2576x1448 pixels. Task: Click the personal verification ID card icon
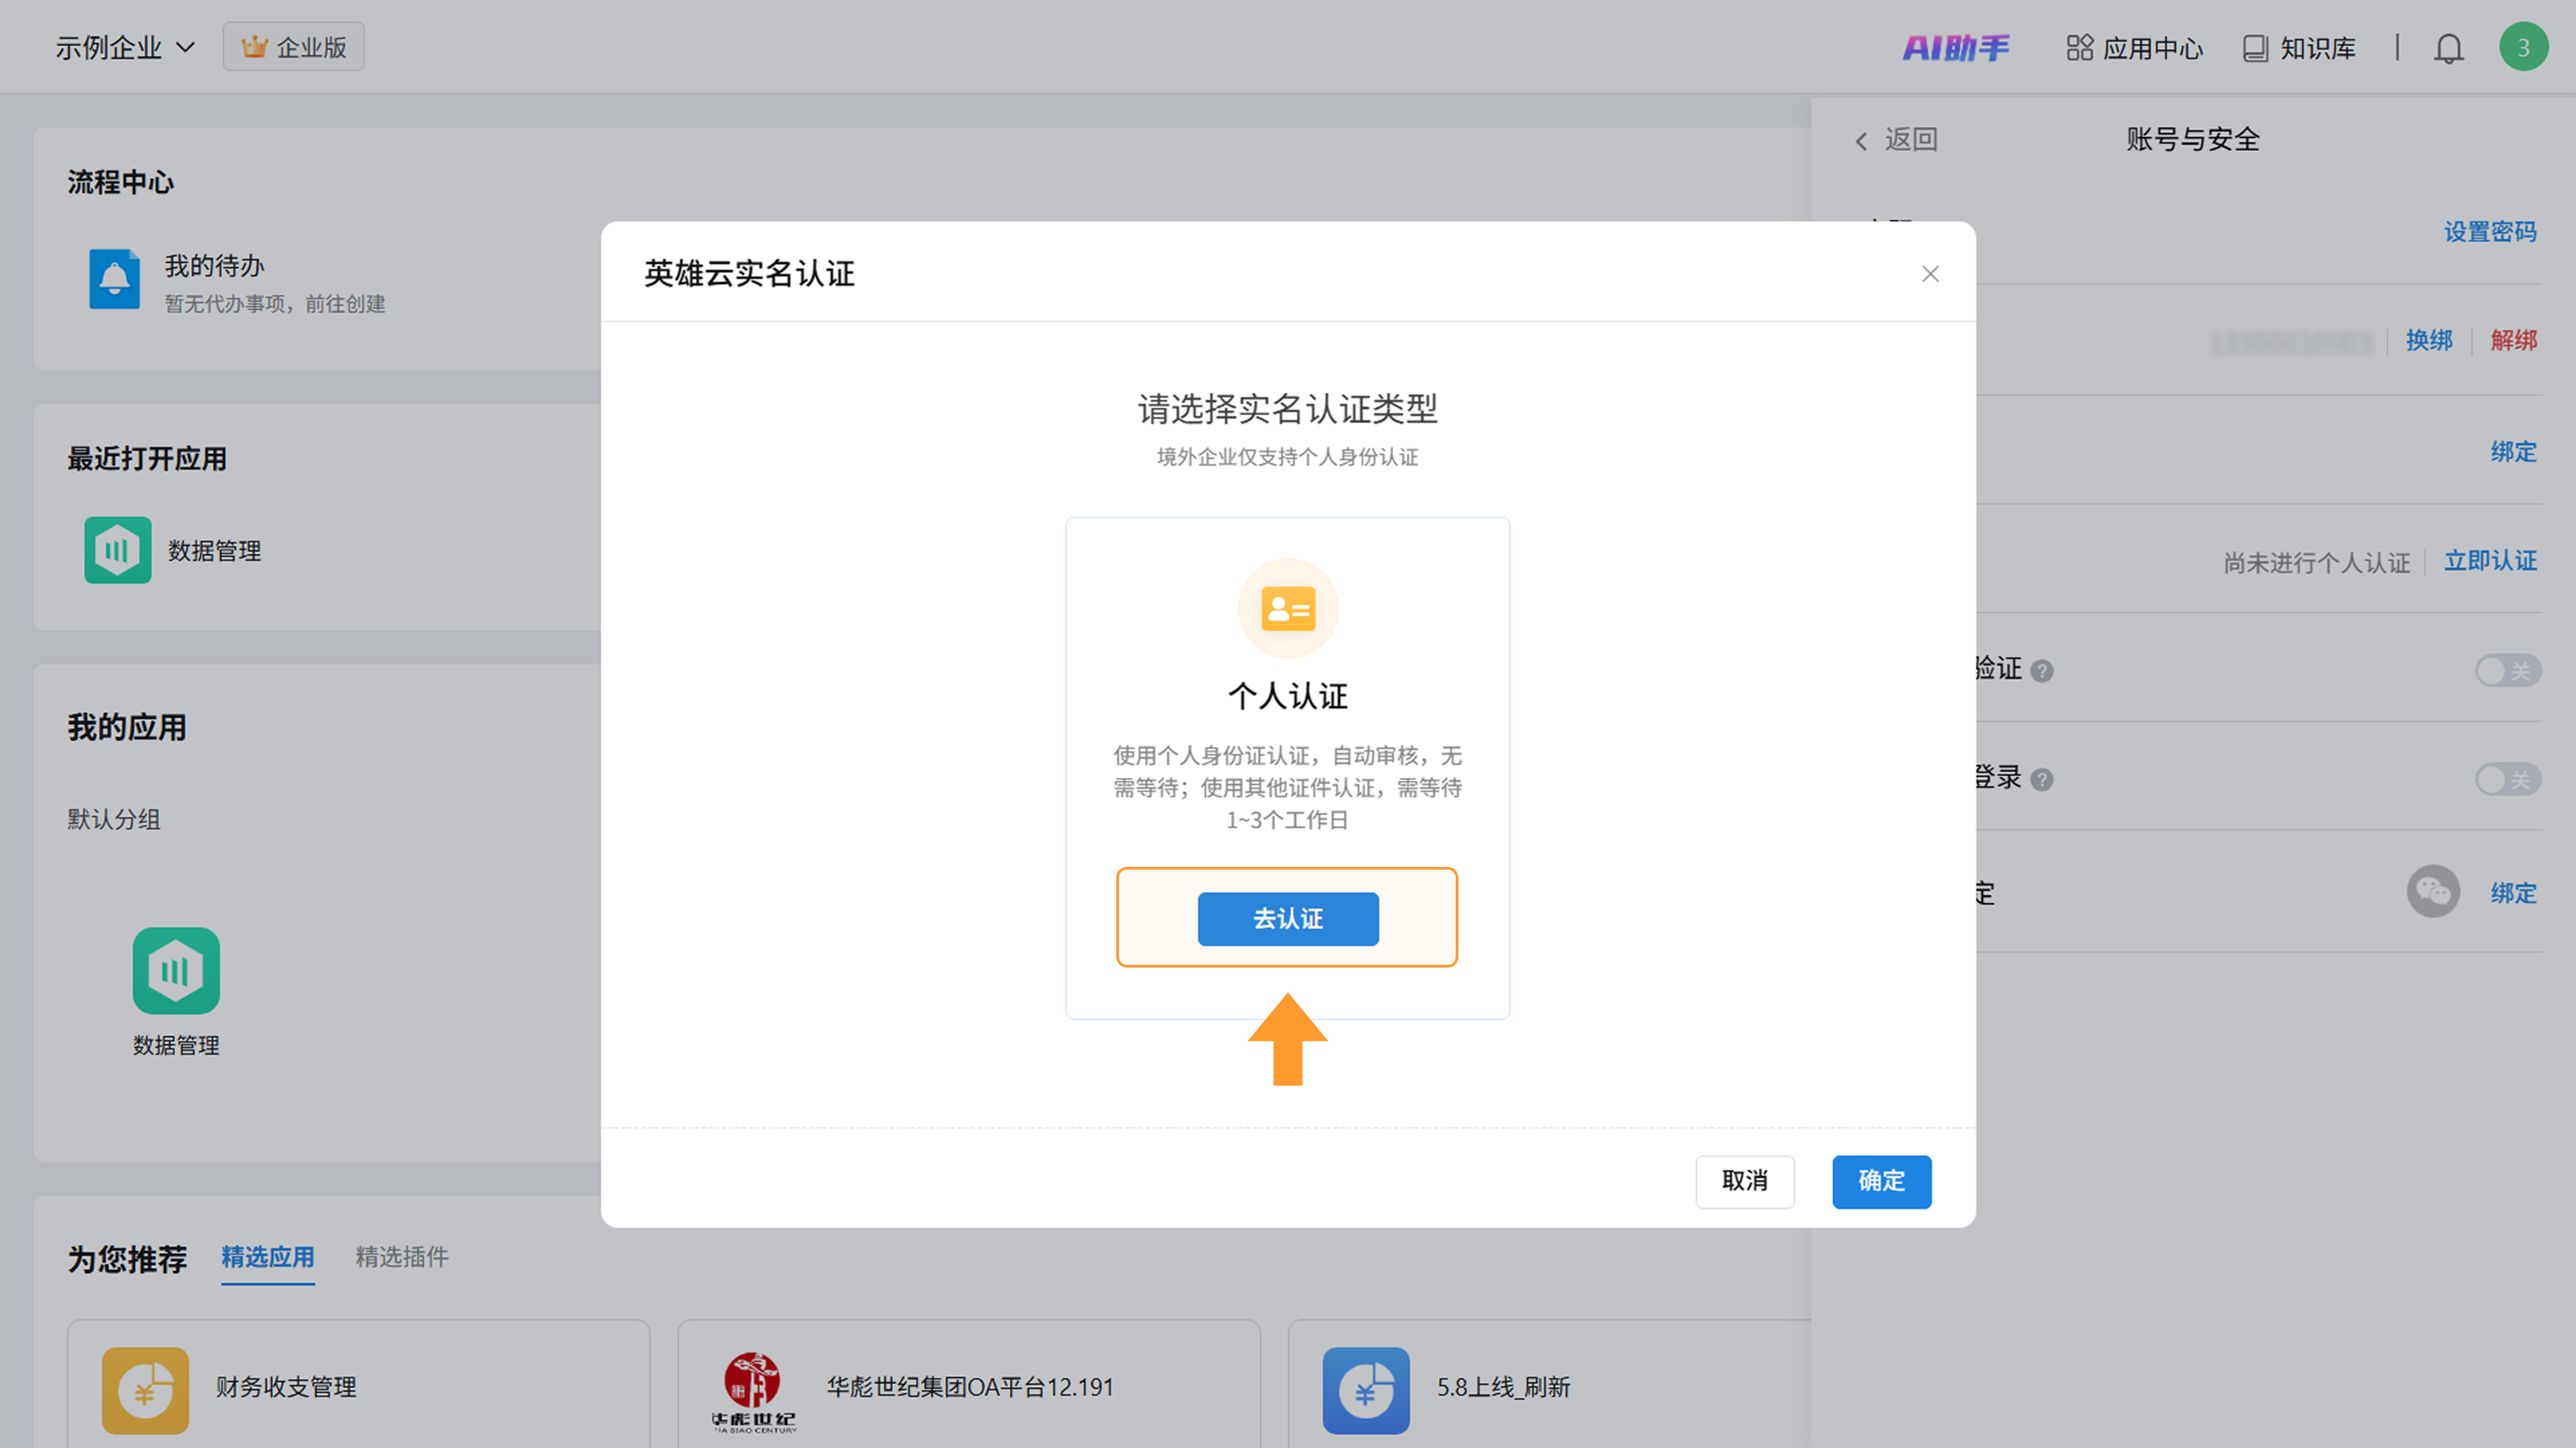[x=1287, y=608]
